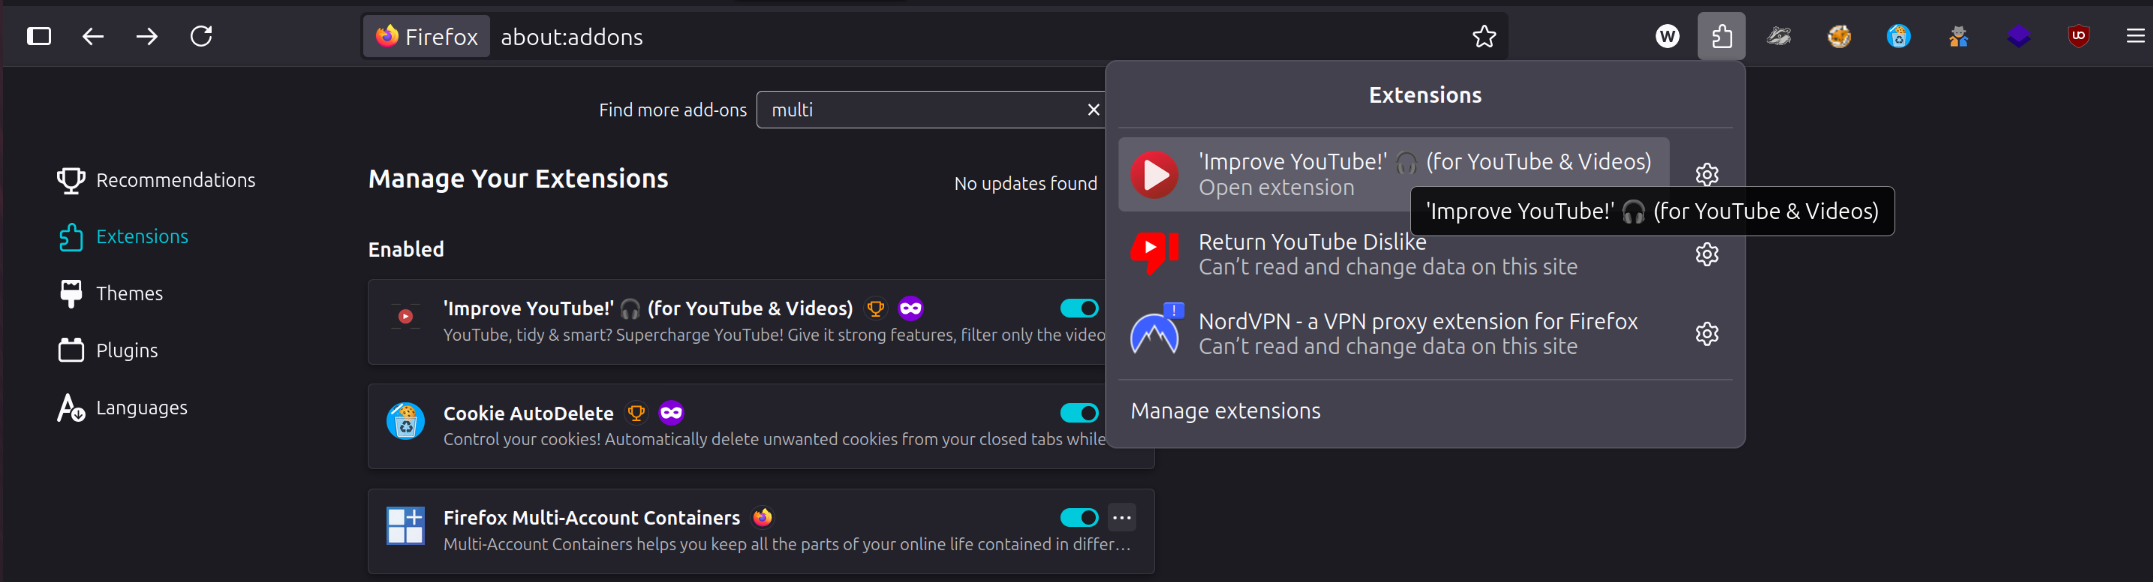Toggle off Cookie AutoDelete extension
Screen dimensions: 2153x582
(1079, 413)
